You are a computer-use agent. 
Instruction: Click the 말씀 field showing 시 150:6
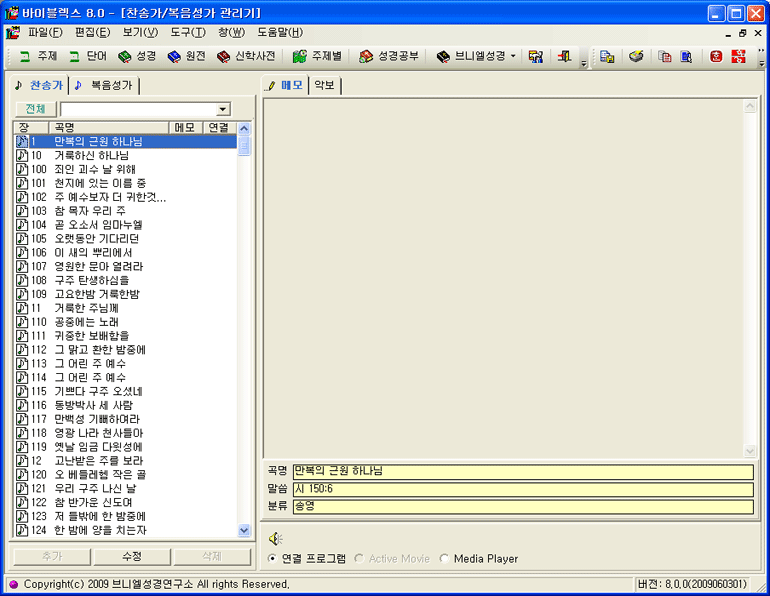pos(523,489)
